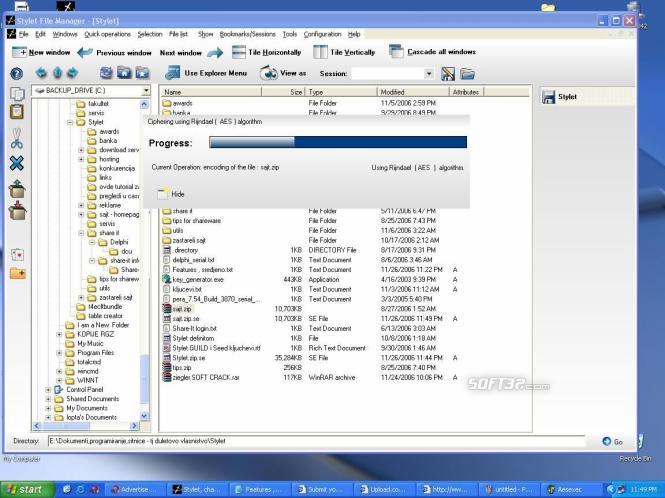Viewport: 665px width, 498px height.
Task: Navigate back with the left arrow icon
Action: click(41, 73)
